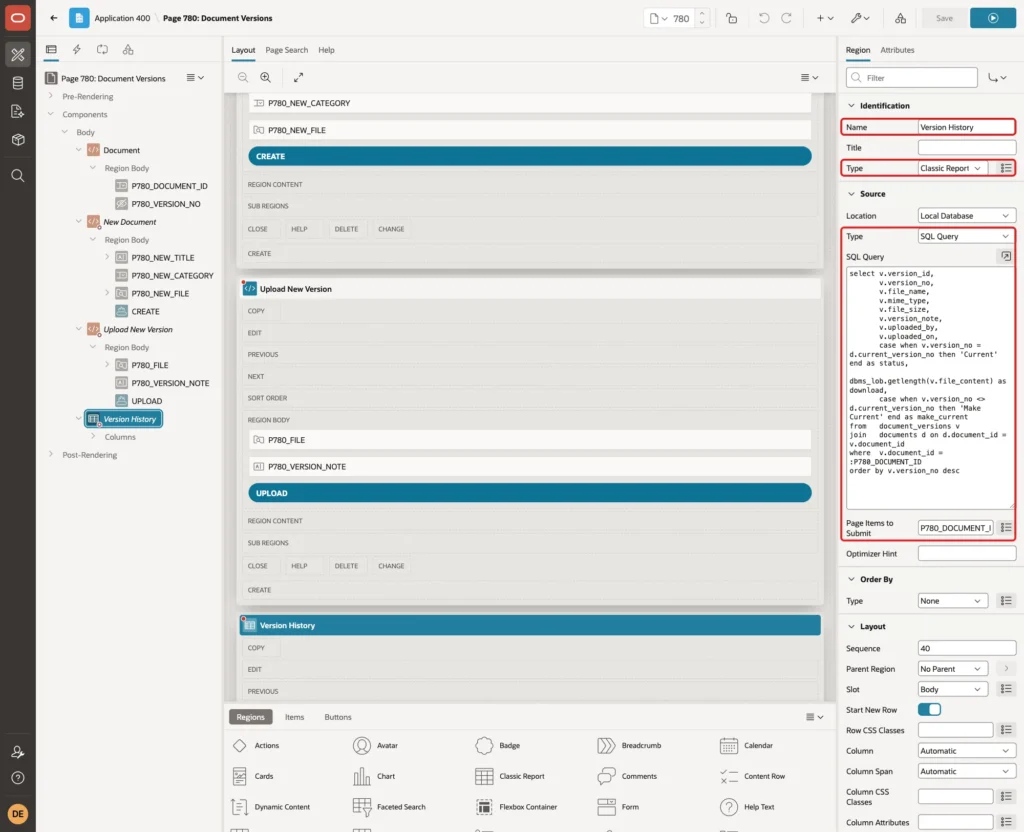Open the Parent Region dropdown
This screenshot has height=832, width=1024.
click(952, 669)
